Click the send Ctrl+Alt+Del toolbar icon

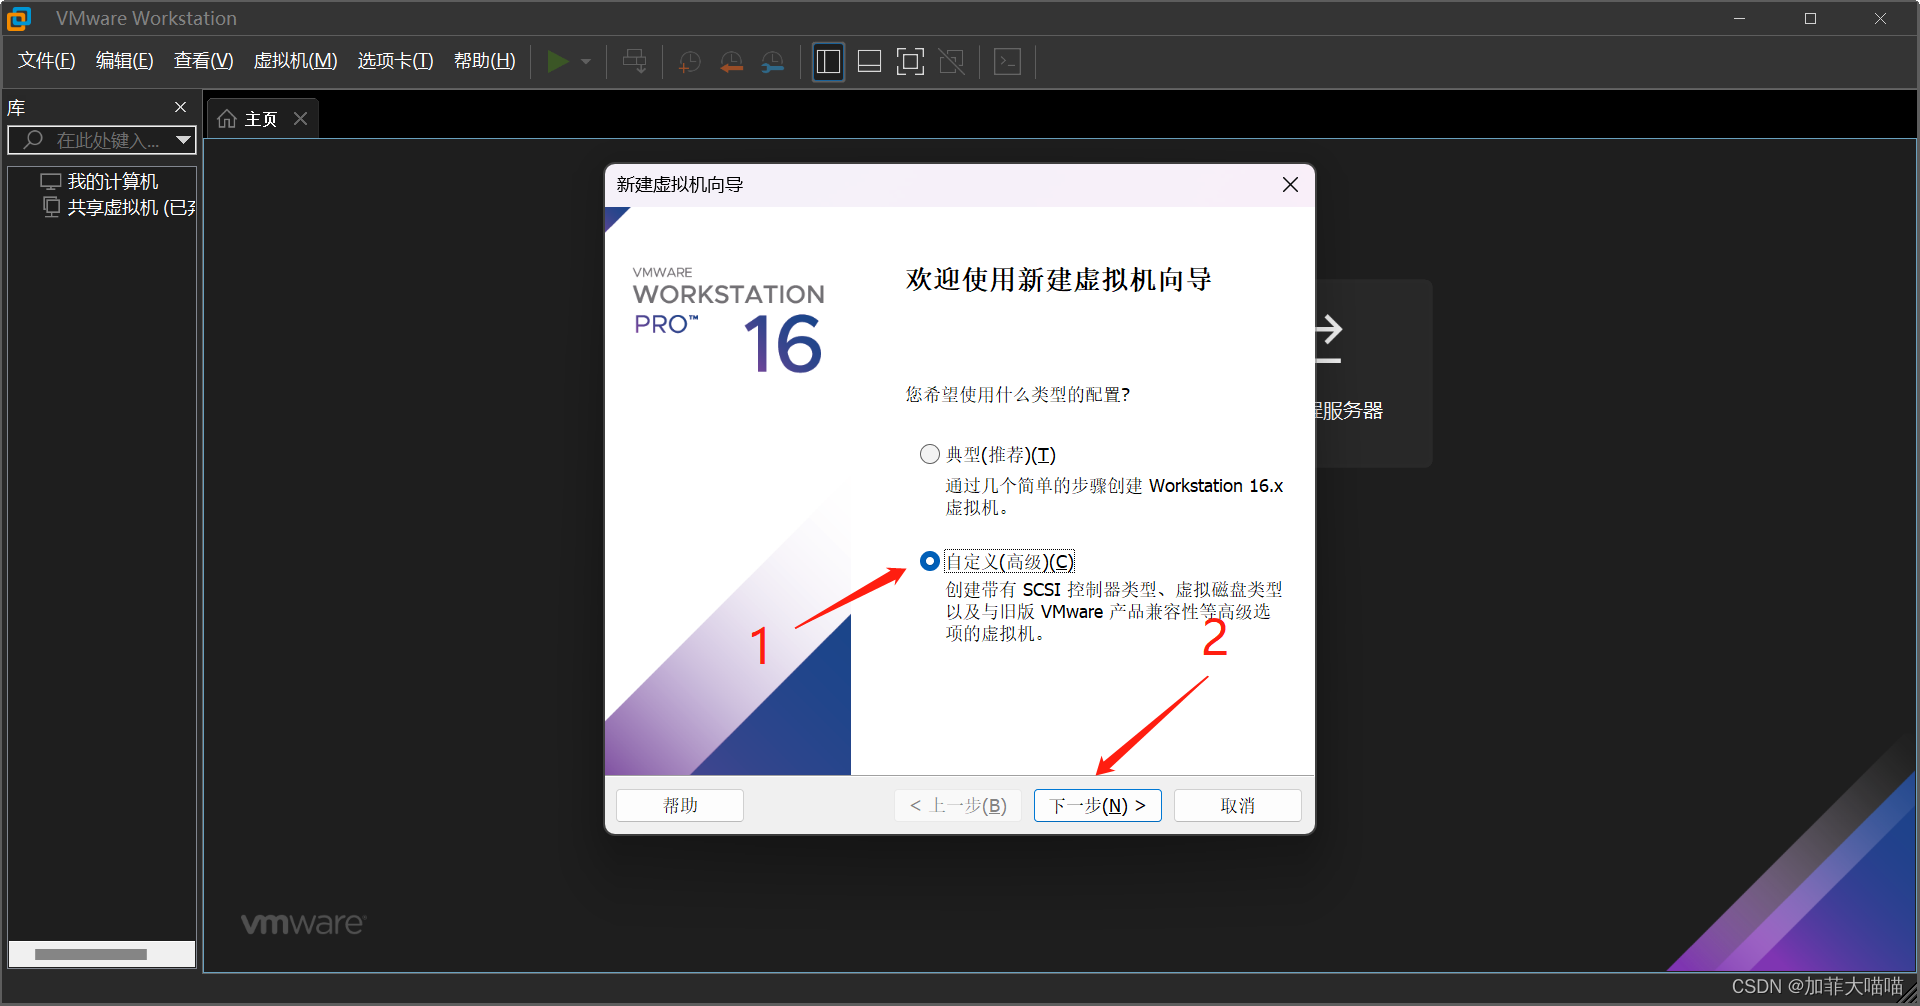(635, 62)
